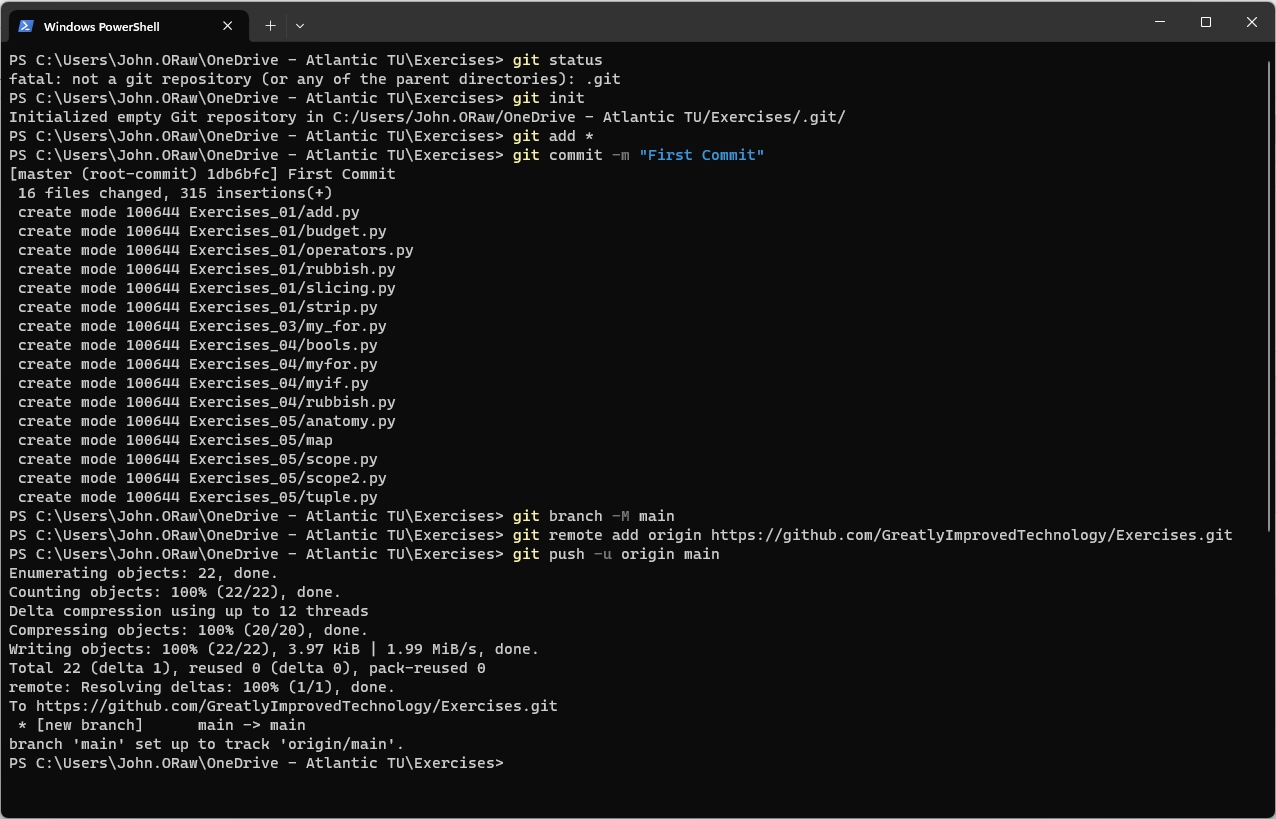Close the terminal window
The image size is (1276, 819).
1251,22
